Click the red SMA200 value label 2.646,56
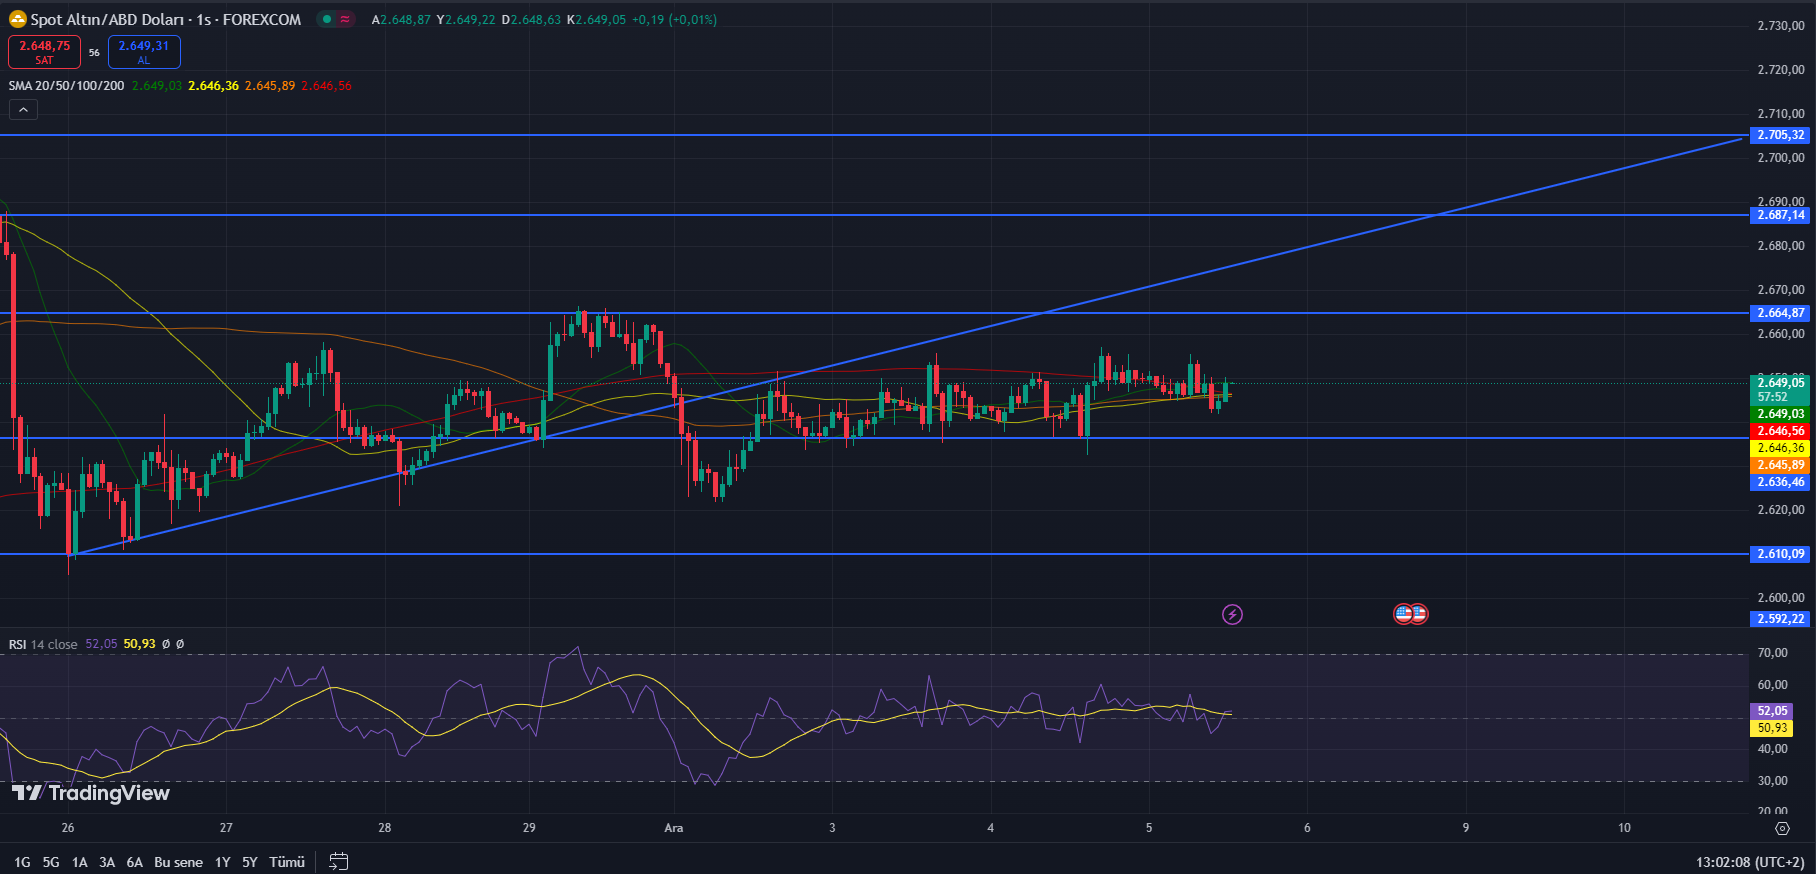Image resolution: width=1816 pixels, height=874 pixels. (x=1781, y=431)
